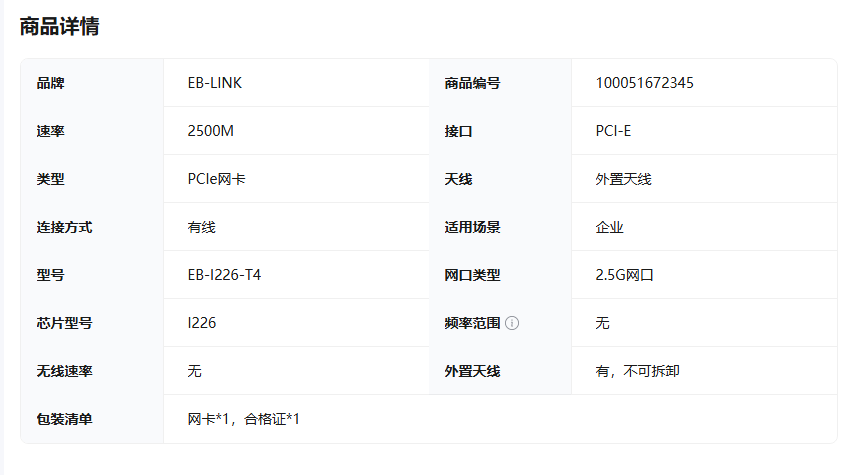
Task: Select the 企业 scenario value
Action: pyautogui.click(x=610, y=227)
